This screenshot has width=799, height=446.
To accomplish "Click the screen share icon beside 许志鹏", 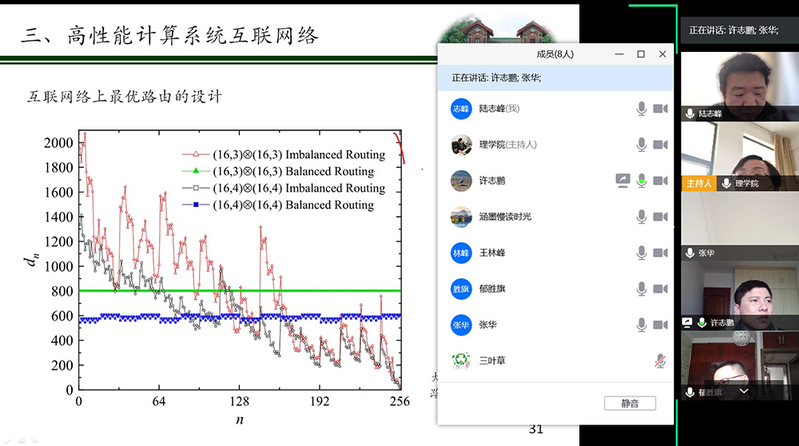I will pos(622,181).
